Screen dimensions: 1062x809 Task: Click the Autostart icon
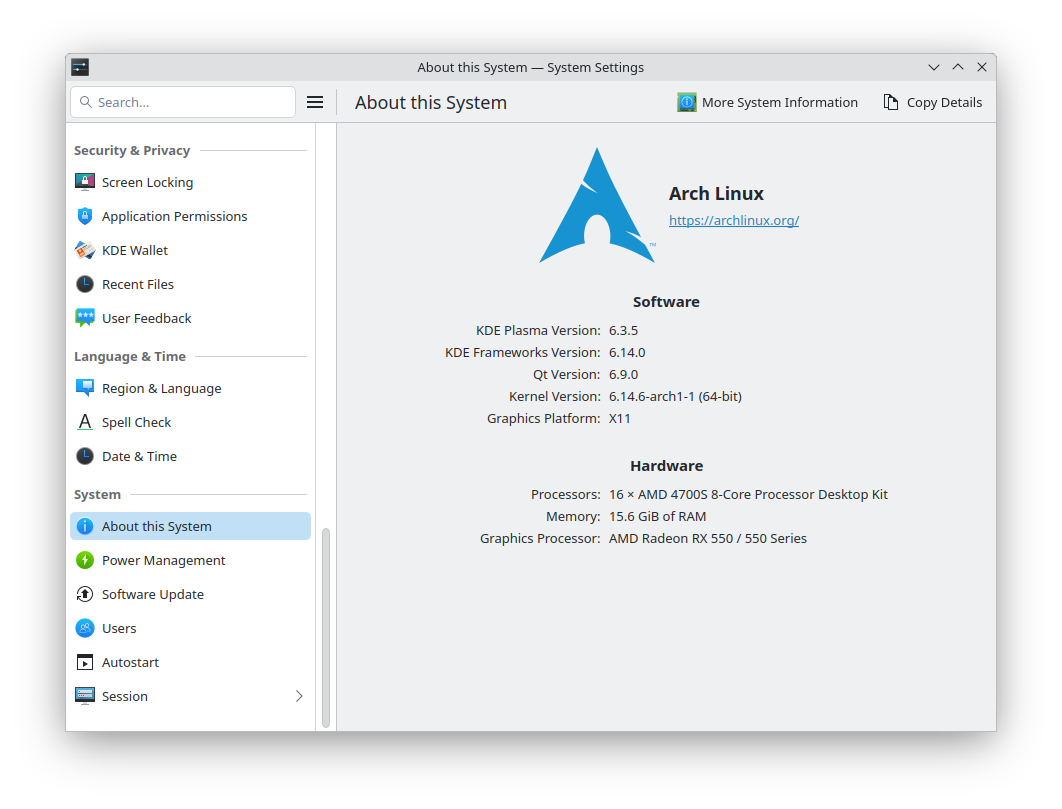pos(85,662)
